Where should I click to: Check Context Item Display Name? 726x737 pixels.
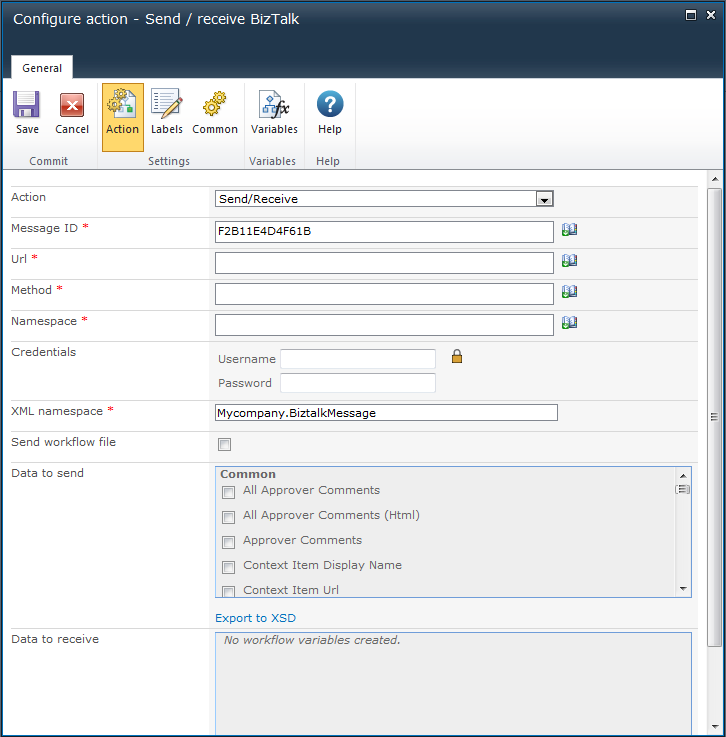tap(228, 567)
